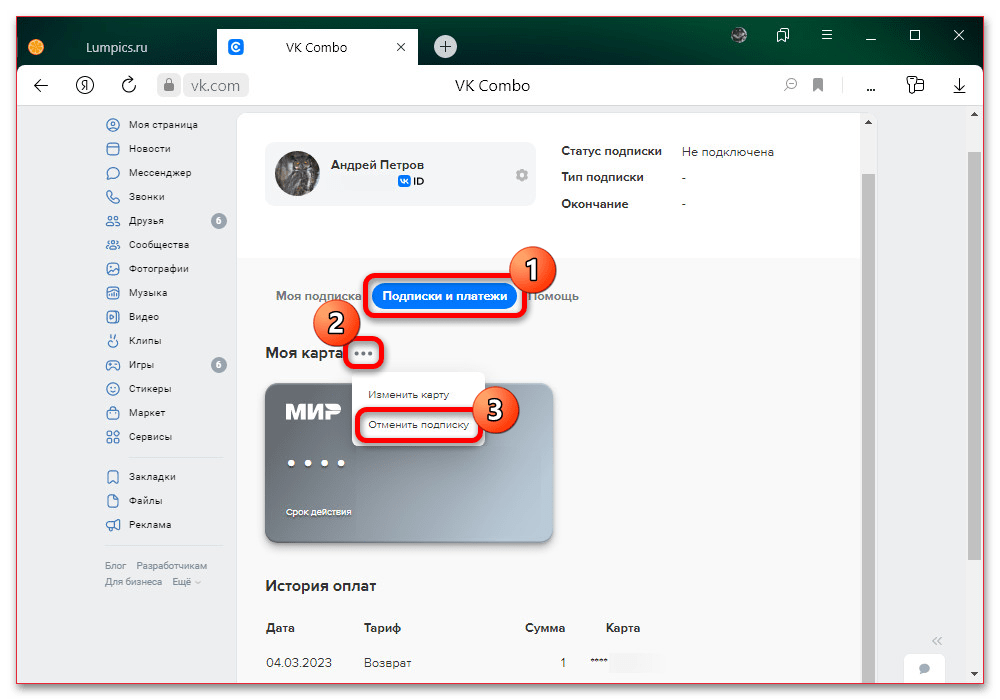The width and height of the screenshot is (1000, 700).
Task: Click the vk.com address field
Action: click(x=216, y=85)
